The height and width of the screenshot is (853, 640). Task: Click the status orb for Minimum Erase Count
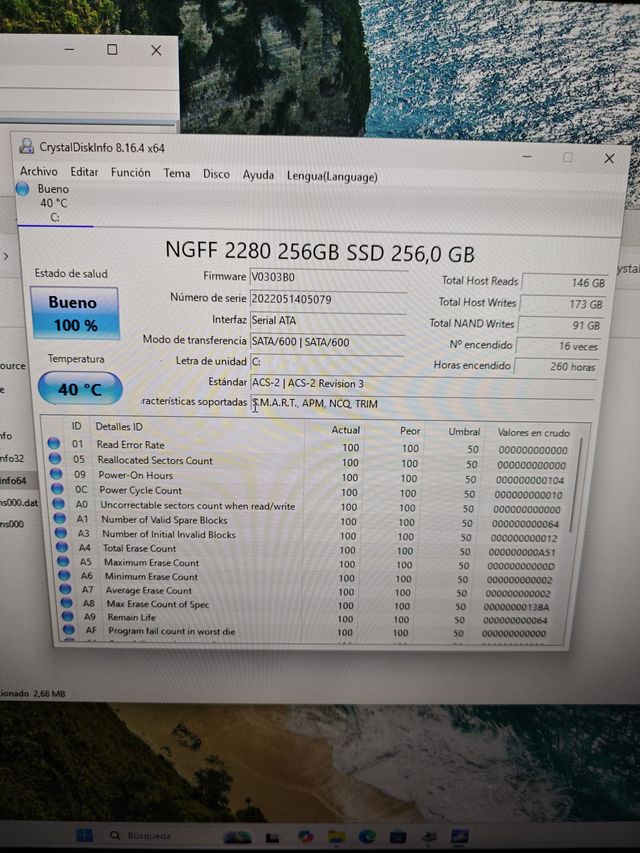coord(64,575)
